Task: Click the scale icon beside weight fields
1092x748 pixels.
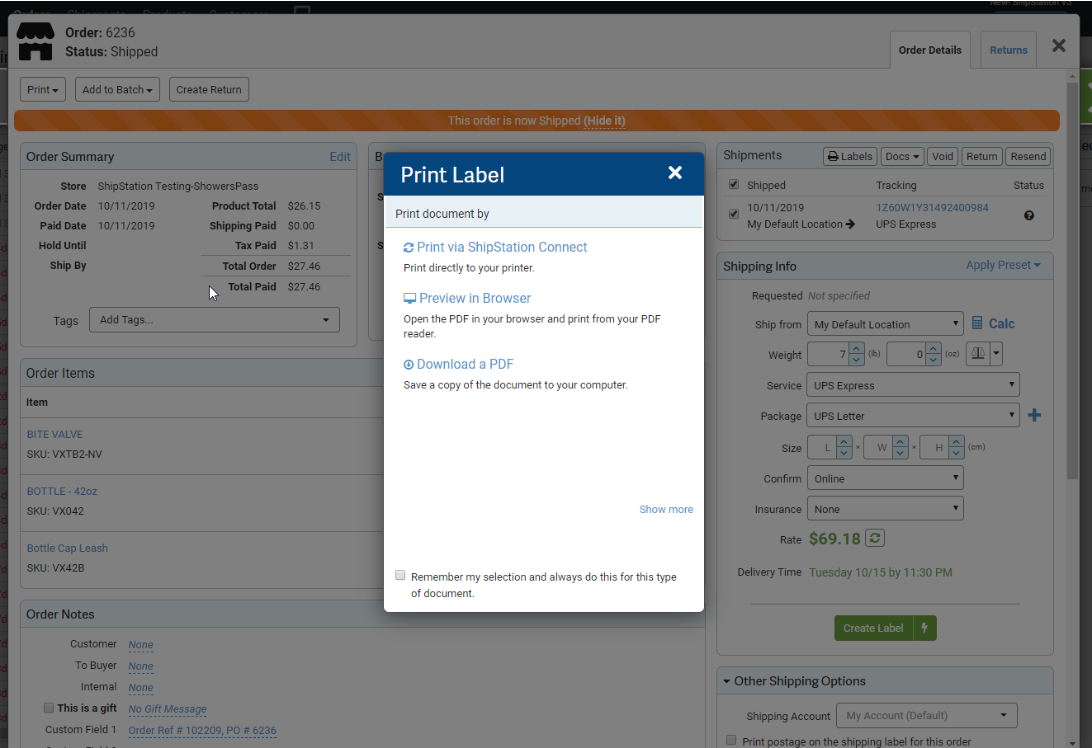Action: click(x=977, y=354)
